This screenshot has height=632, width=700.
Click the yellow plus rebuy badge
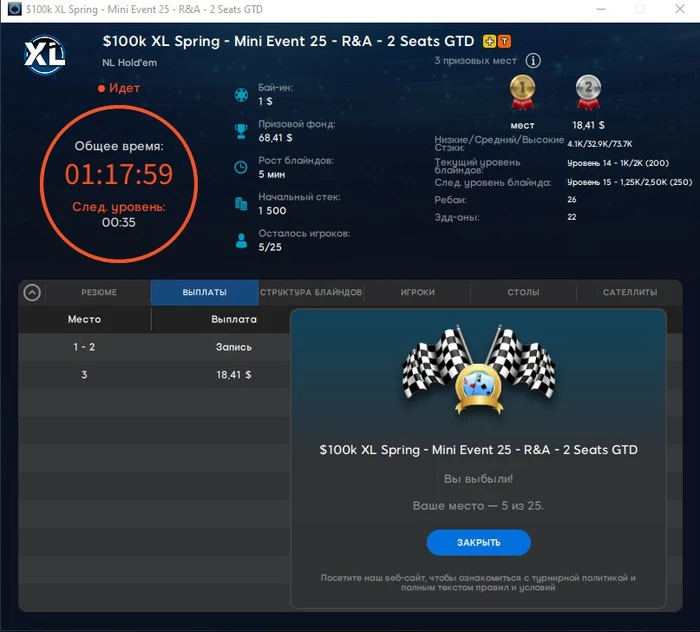click(489, 42)
